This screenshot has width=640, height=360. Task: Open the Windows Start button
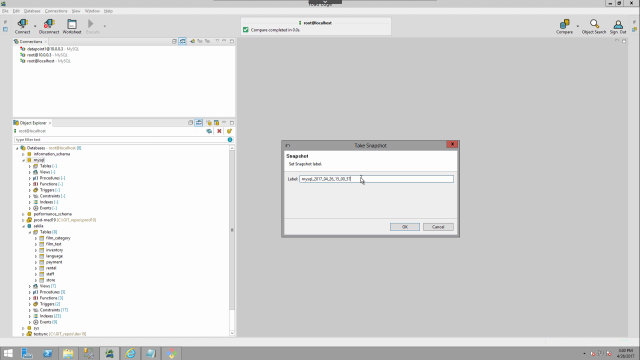(8, 353)
